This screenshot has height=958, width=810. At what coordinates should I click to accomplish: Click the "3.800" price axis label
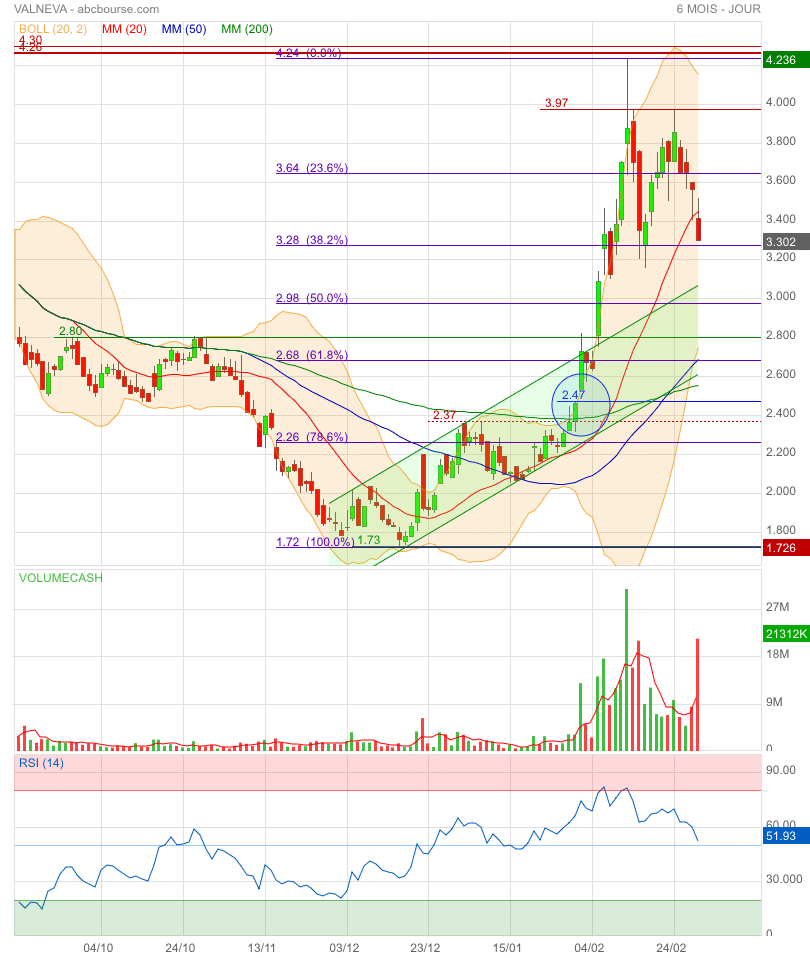coord(781,141)
